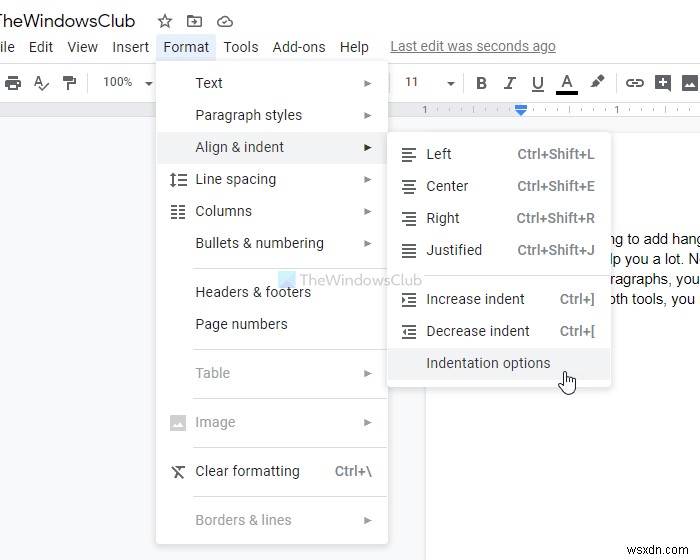Click the TheWindowsClub document title

tap(67, 21)
